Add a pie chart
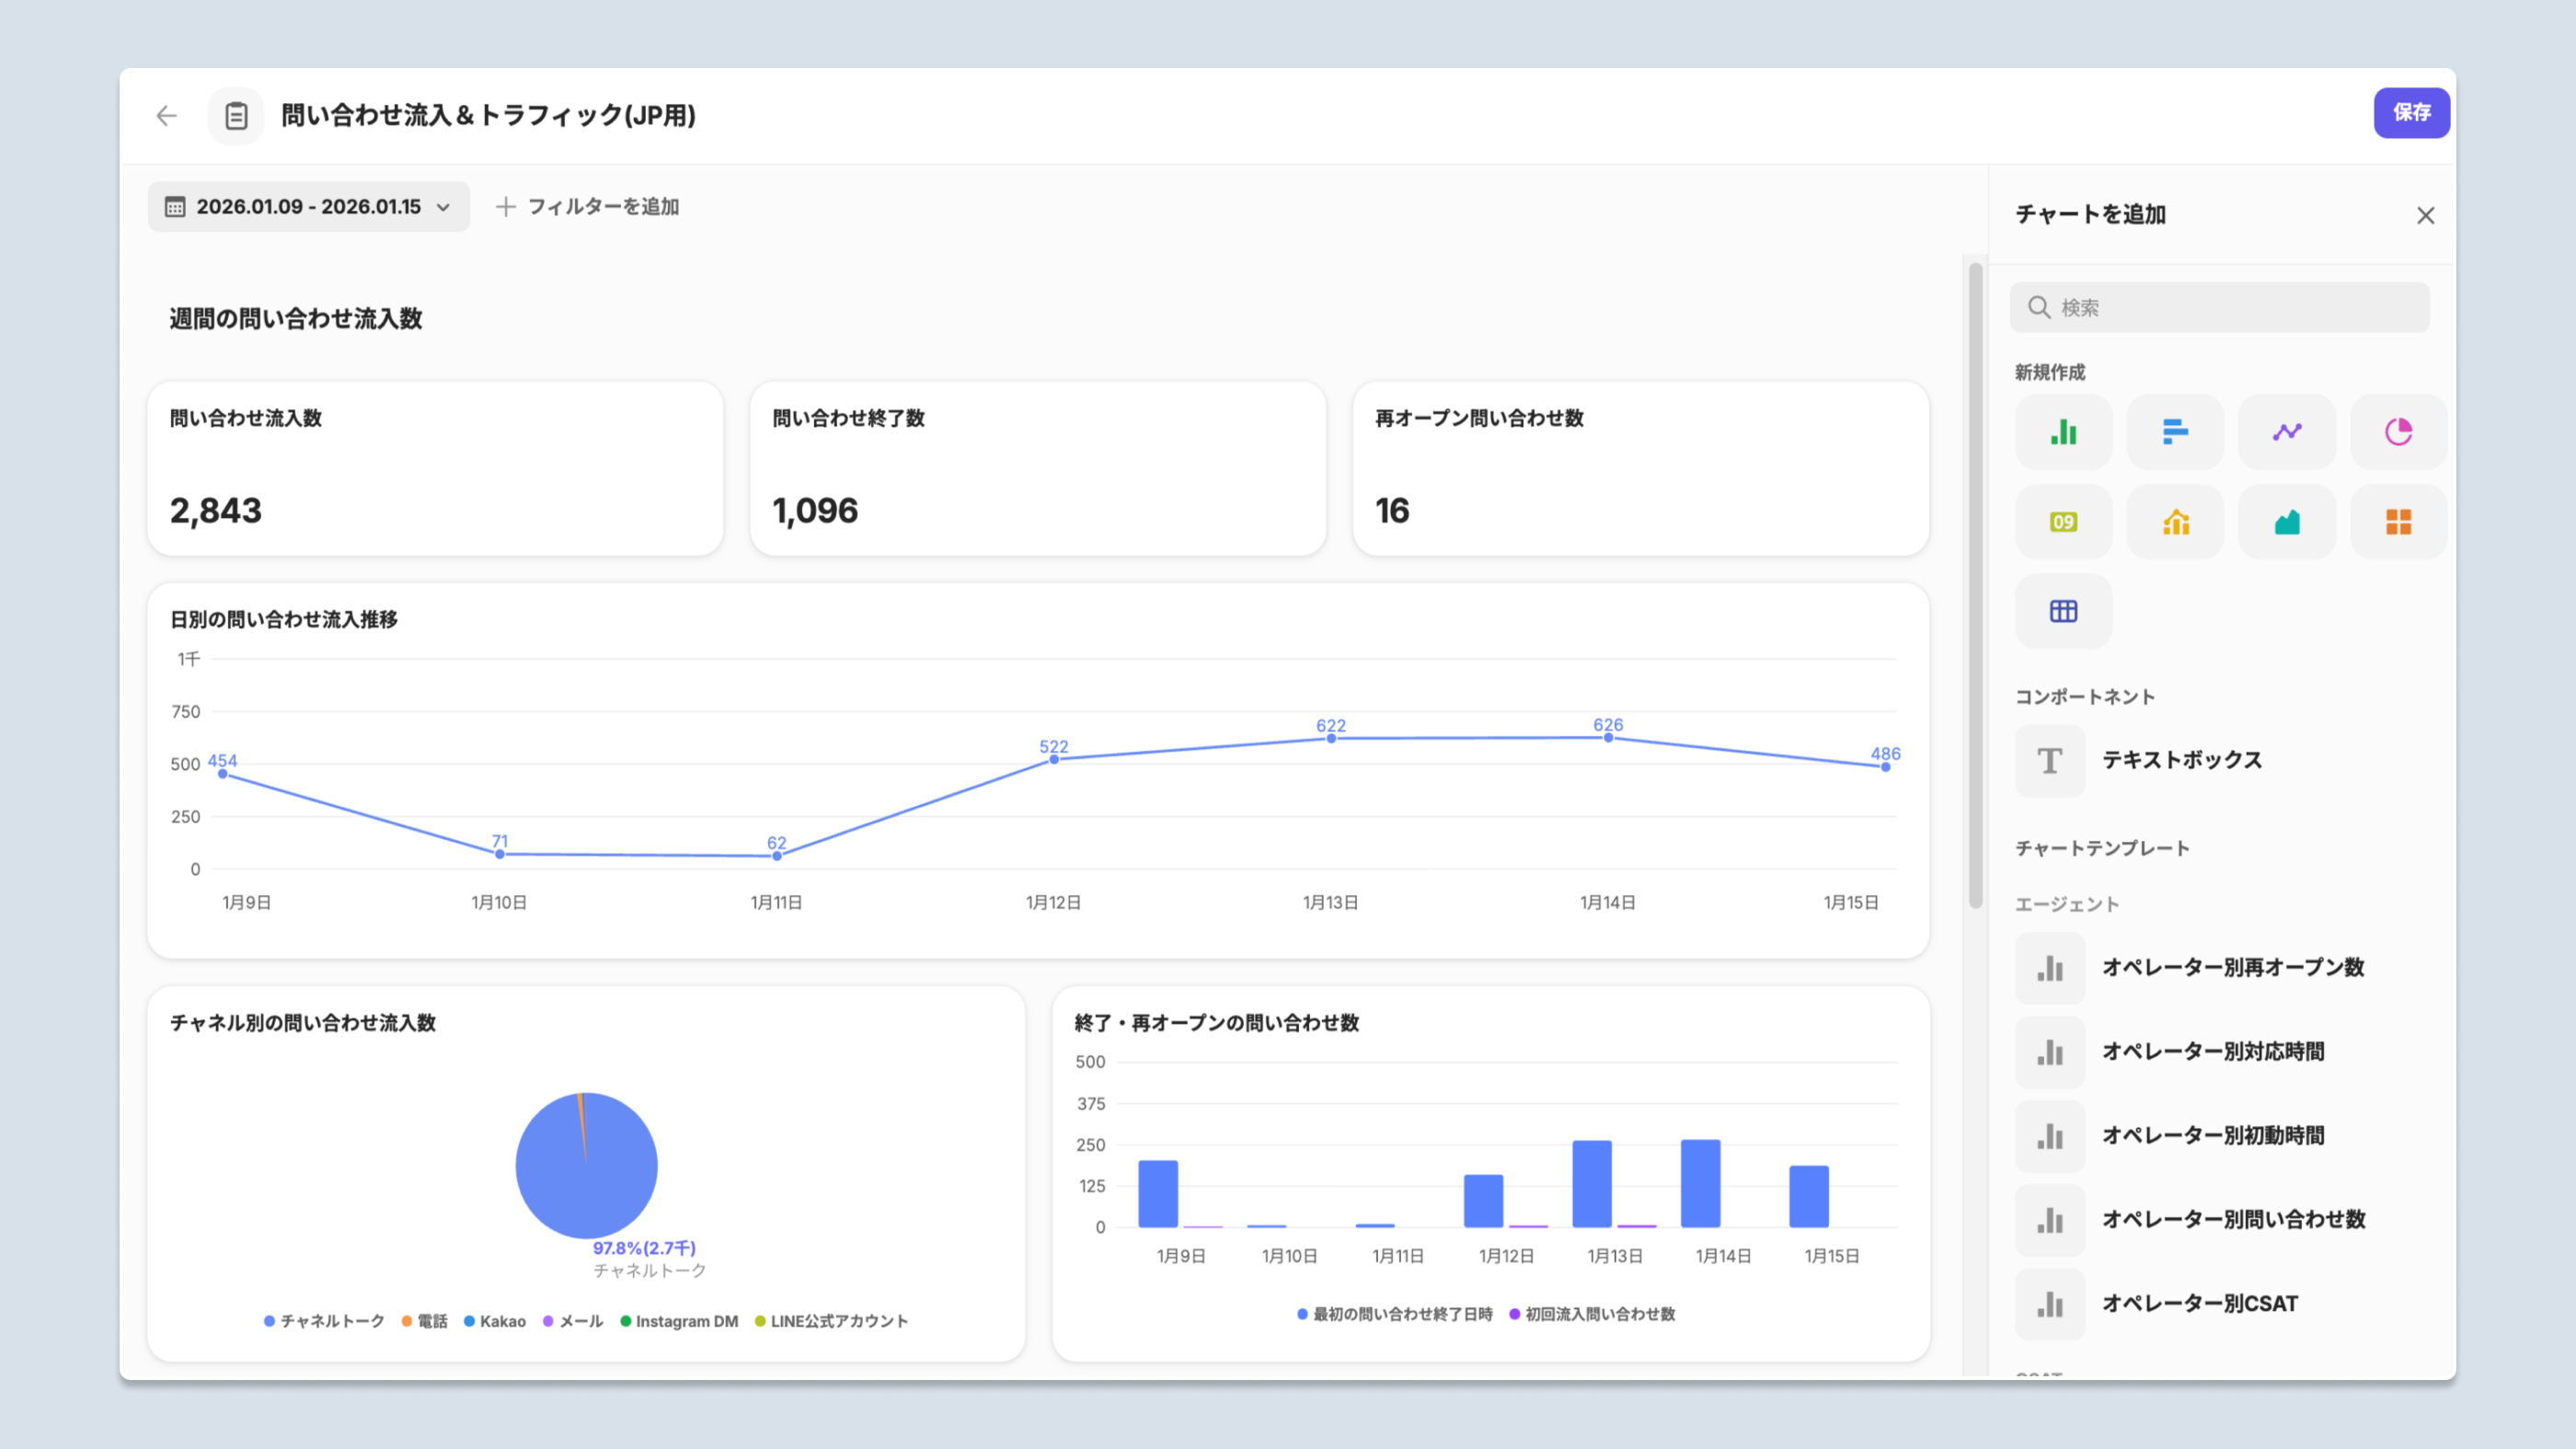Screen dimensions: 2576x1449 2398,432
